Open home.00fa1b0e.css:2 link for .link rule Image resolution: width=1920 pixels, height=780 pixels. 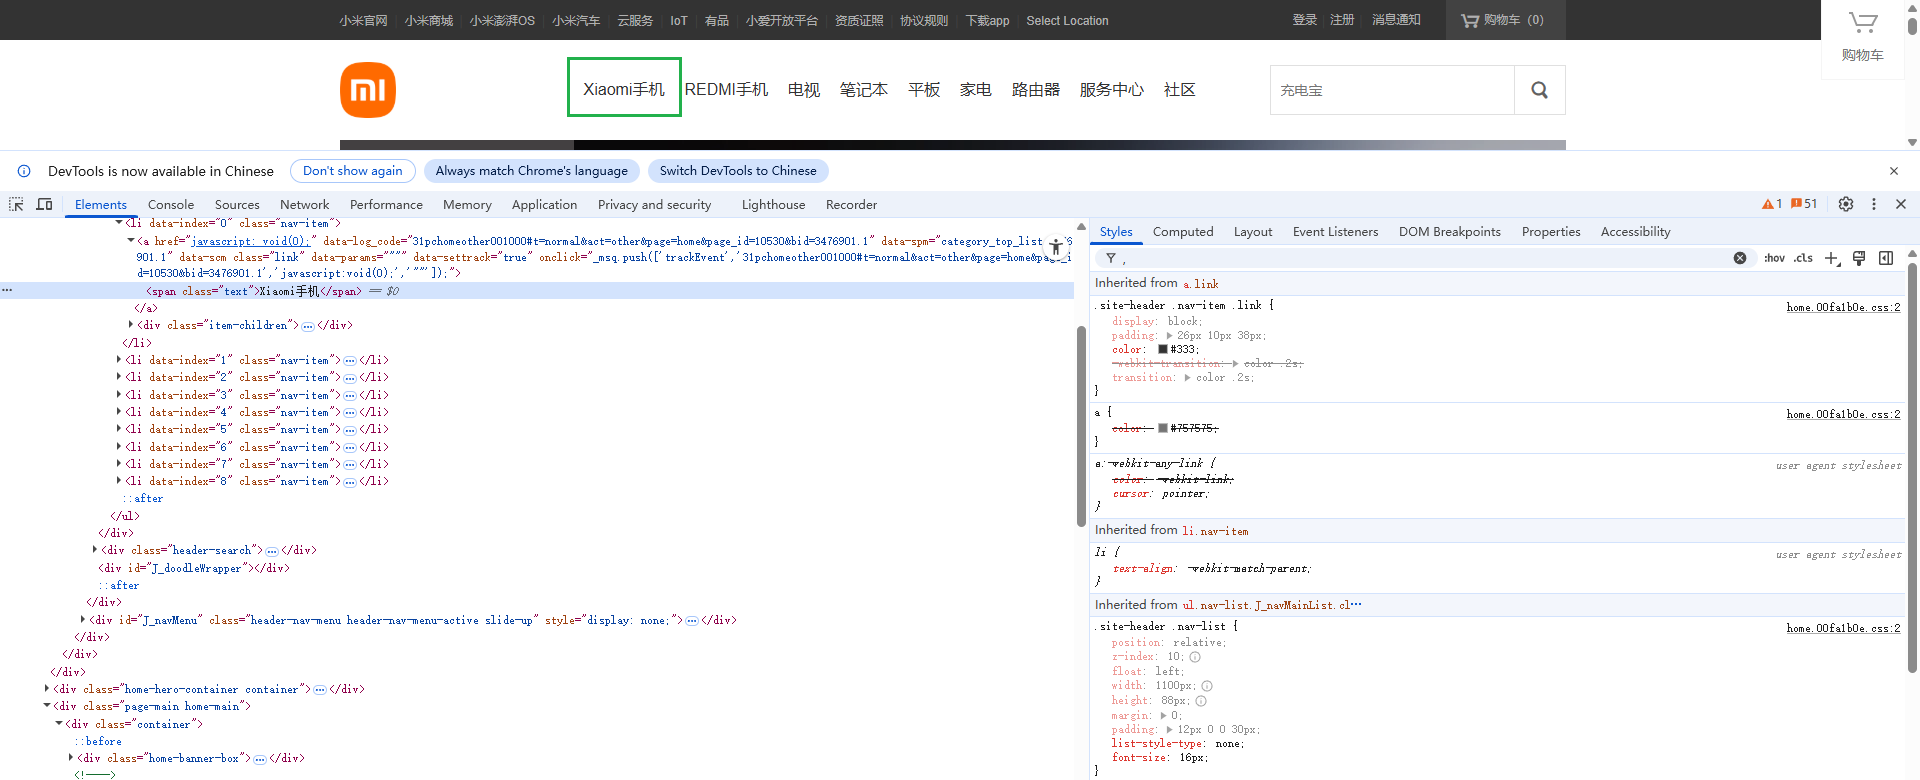1843,307
